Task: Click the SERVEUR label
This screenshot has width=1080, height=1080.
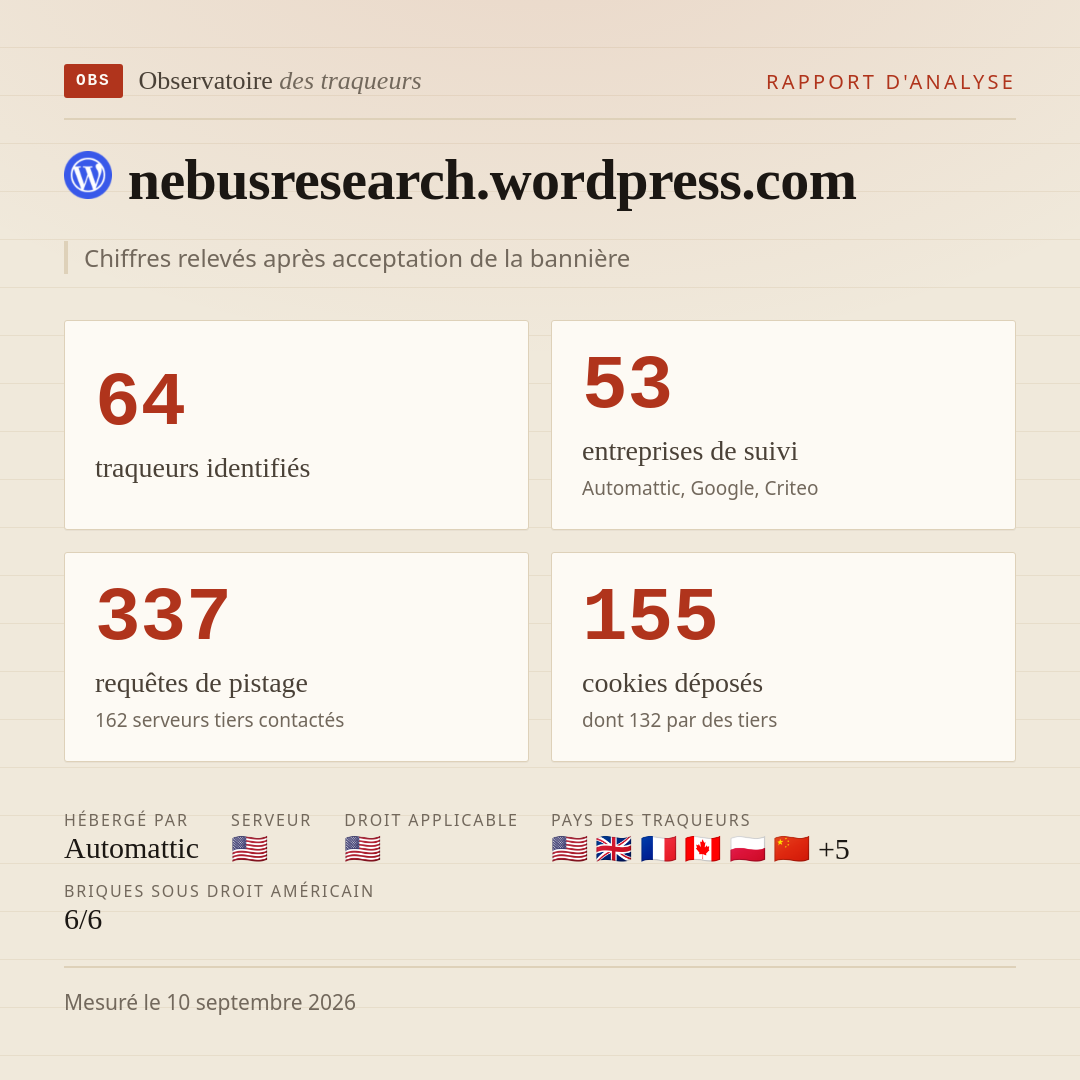Action: (x=271, y=820)
